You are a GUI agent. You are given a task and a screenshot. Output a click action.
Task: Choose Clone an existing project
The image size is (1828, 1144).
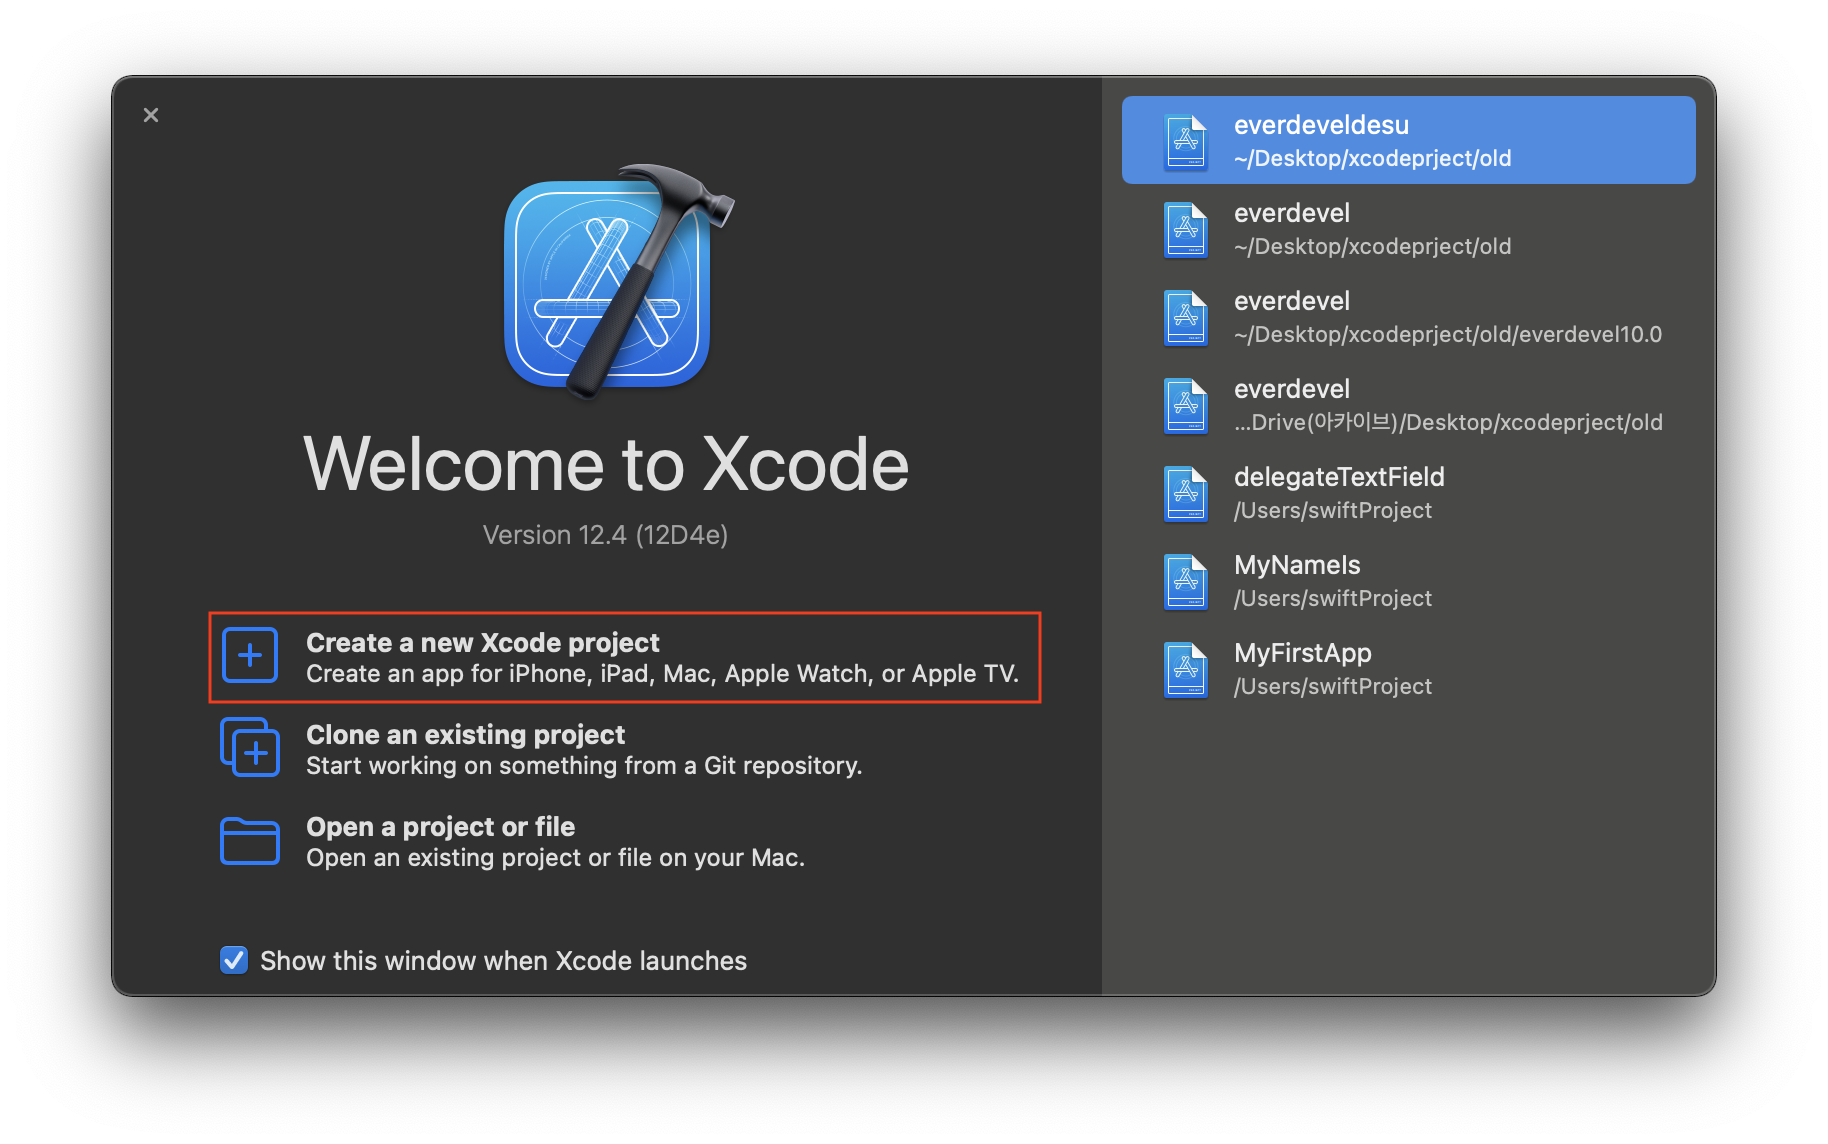click(x=541, y=749)
